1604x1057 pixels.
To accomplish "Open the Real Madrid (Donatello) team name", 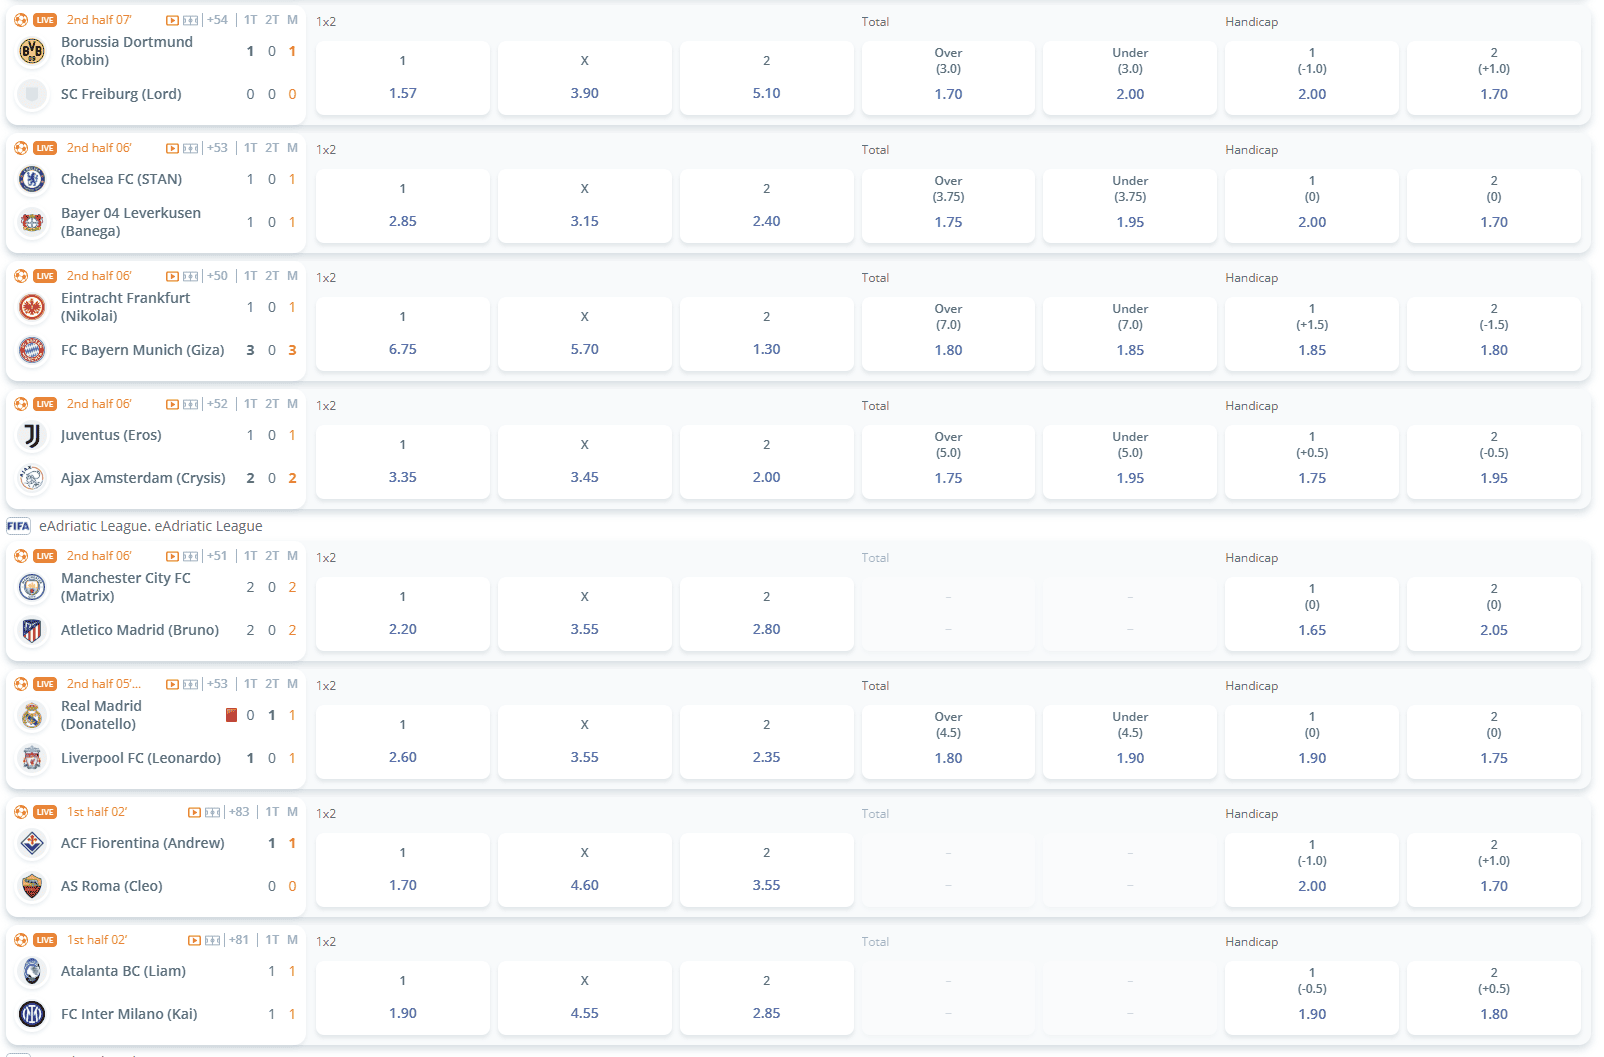I will [x=101, y=715].
